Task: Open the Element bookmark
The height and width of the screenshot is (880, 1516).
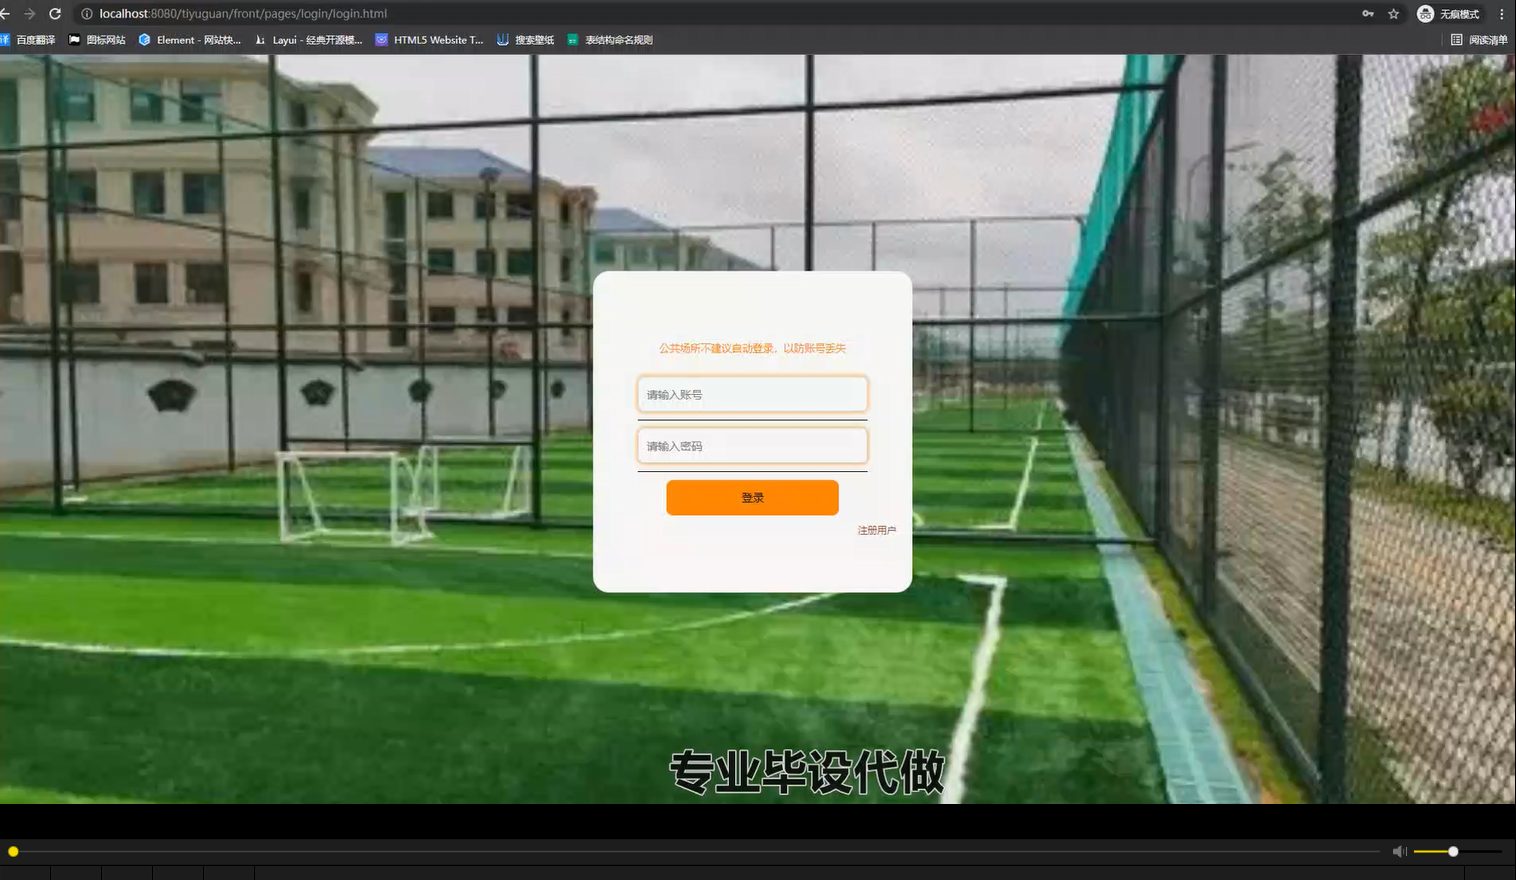Action: click(190, 40)
